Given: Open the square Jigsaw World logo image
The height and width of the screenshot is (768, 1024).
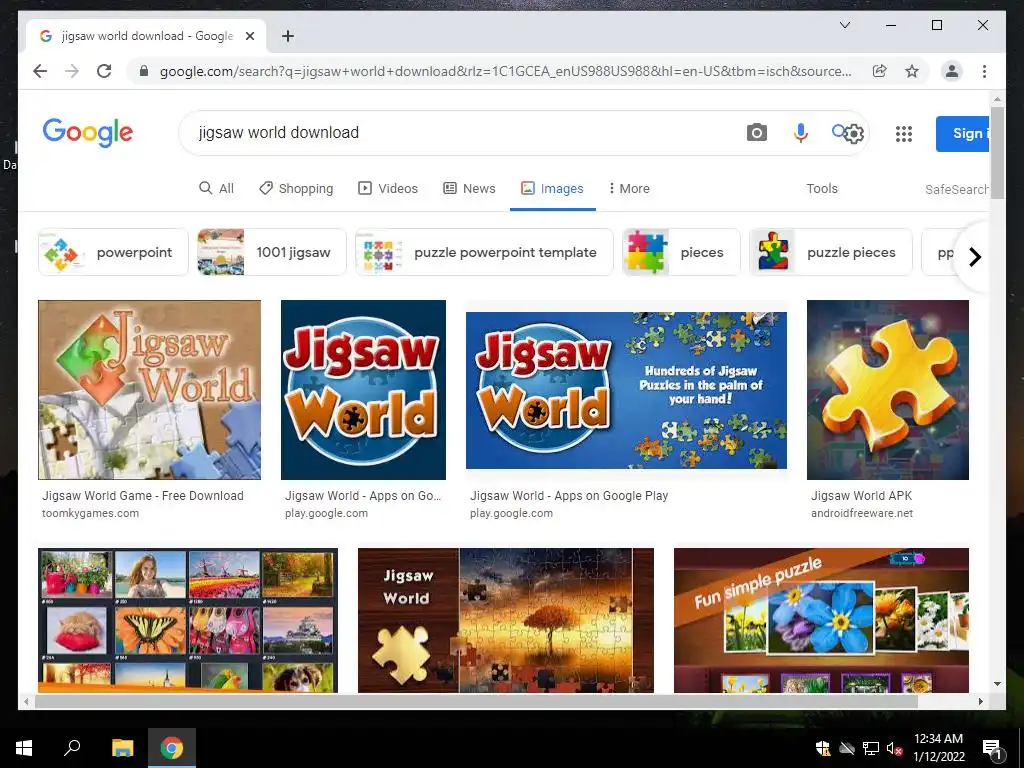Looking at the screenshot, I should click(363, 390).
